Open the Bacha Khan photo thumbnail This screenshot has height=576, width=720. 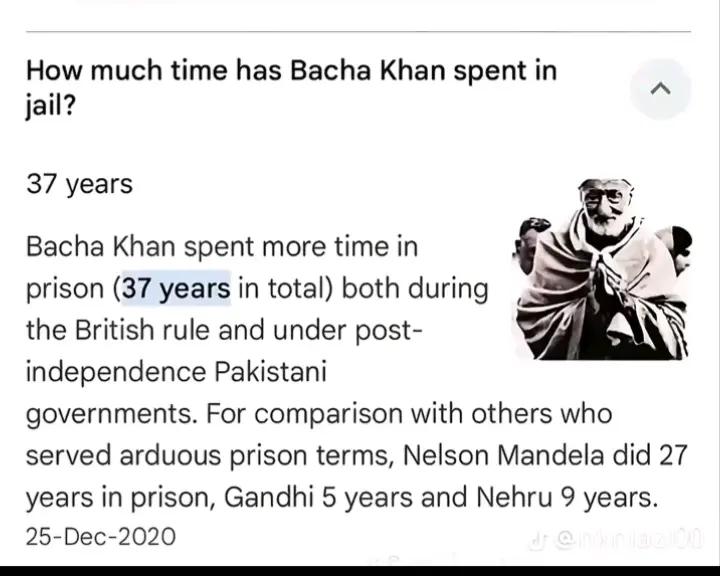602,269
